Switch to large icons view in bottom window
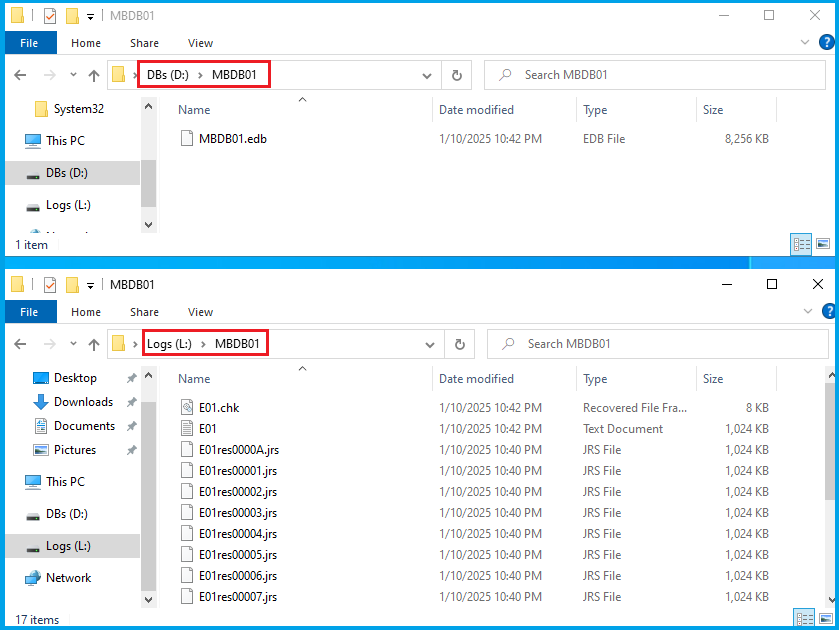Screen dimensions: 839x630 tap(823, 617)
